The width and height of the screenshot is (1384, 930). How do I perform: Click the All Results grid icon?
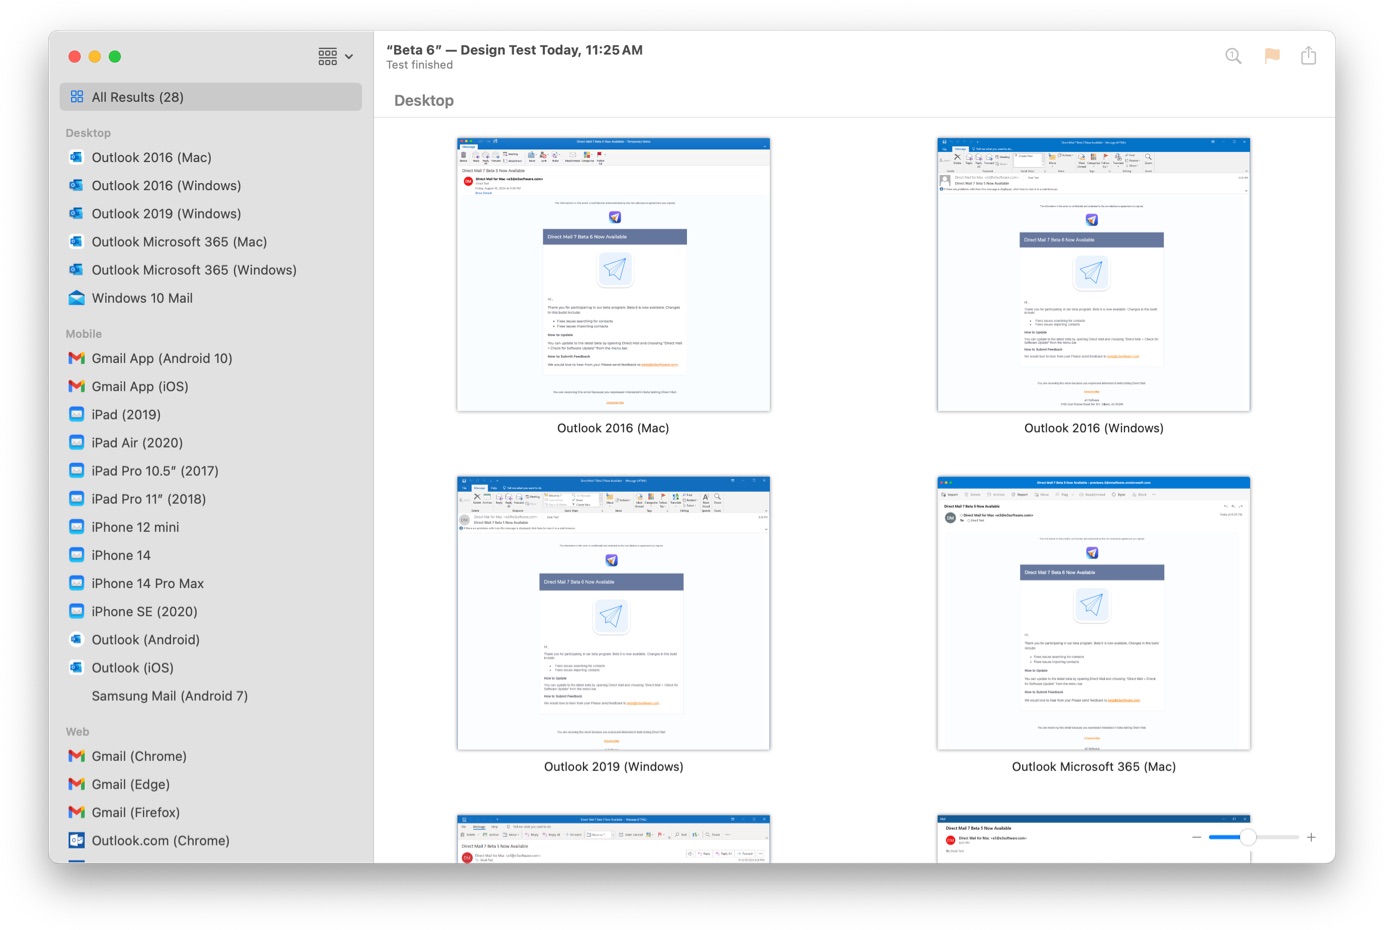pyautogui.click(x=77, y=97)
